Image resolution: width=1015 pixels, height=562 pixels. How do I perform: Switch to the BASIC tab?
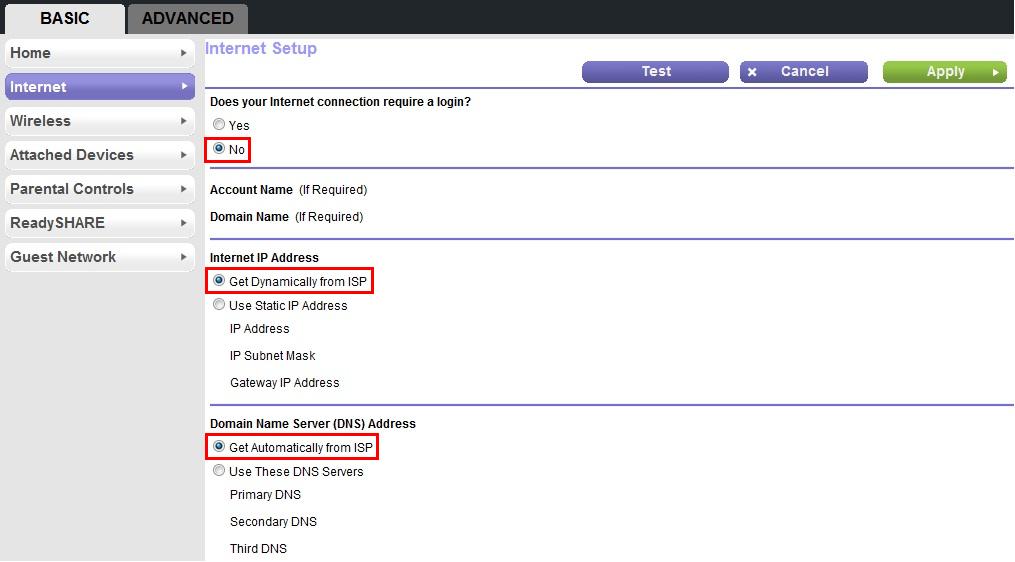[x=65, y=19]
